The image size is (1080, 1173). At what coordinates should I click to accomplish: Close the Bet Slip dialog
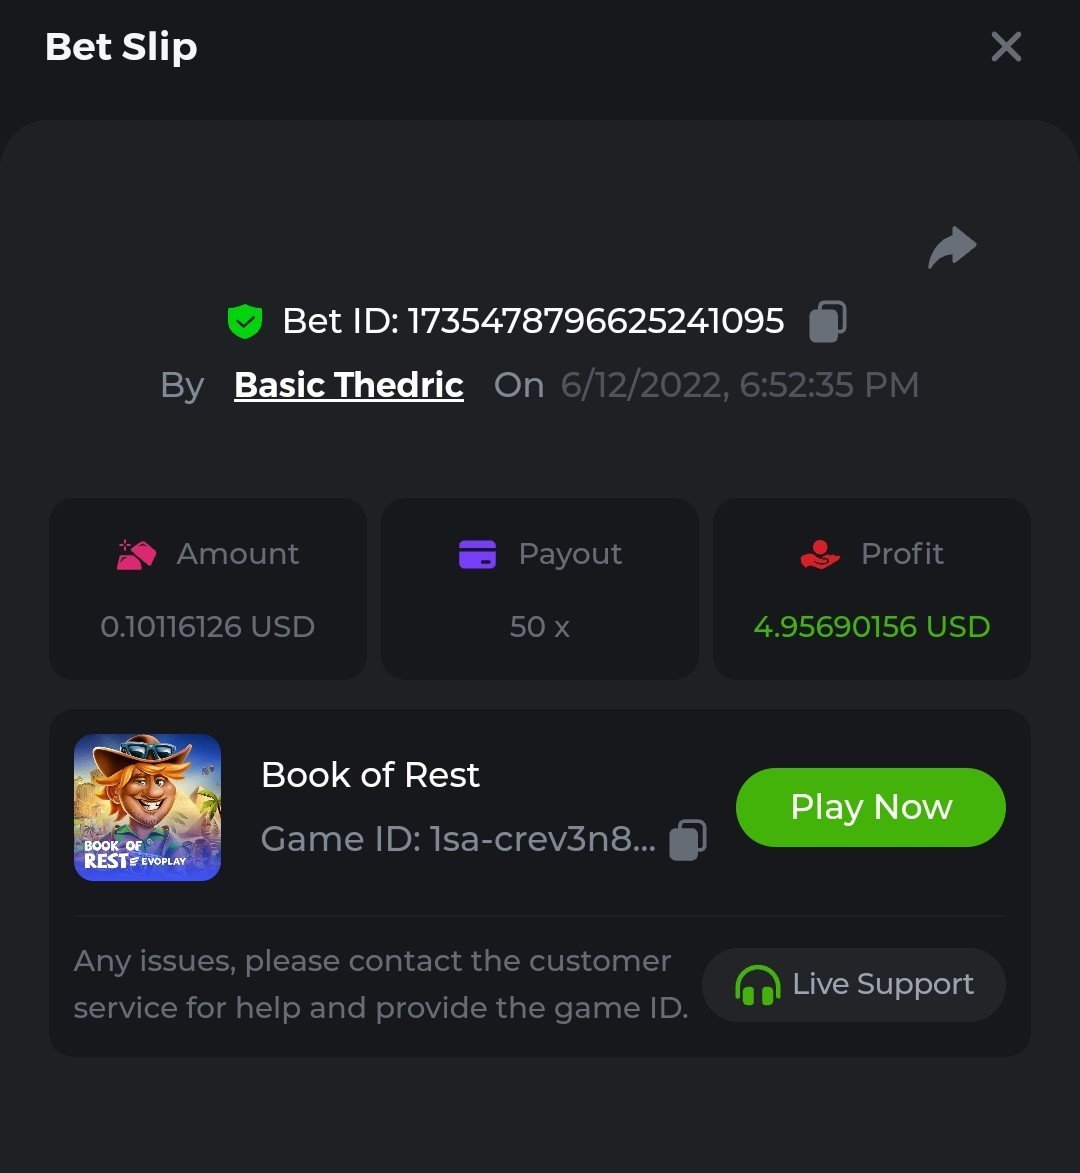1006,46
